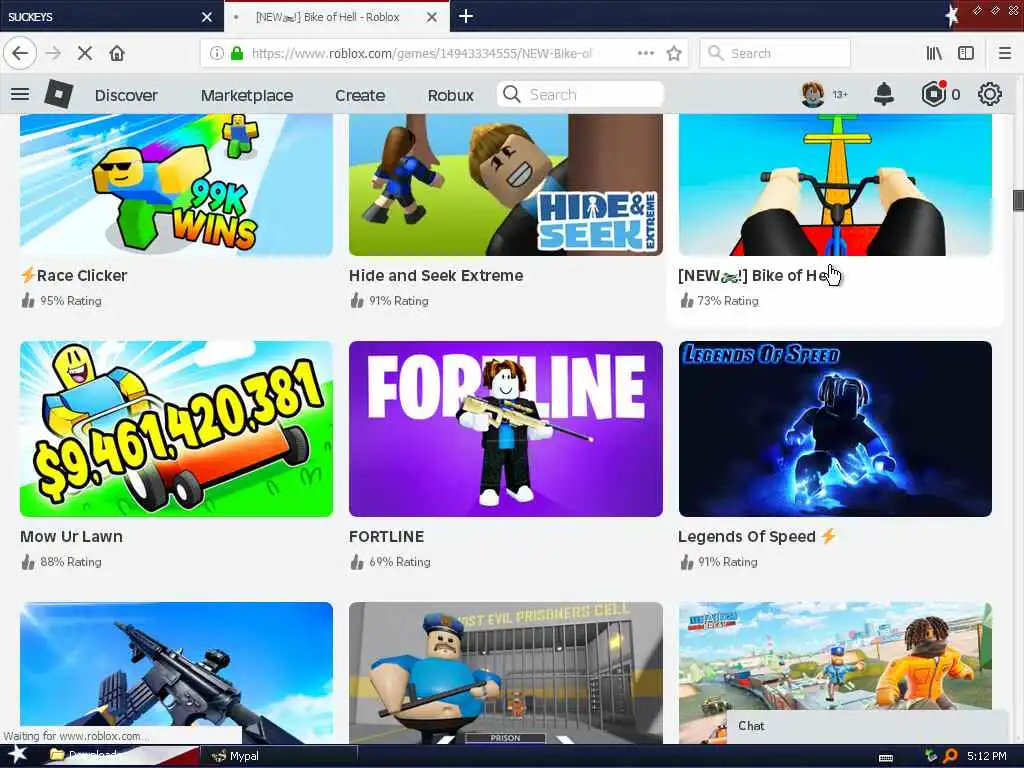Click the browser Search box
Image resolution: width=1024 pixels, height=768 pixels.
[775, 54]
